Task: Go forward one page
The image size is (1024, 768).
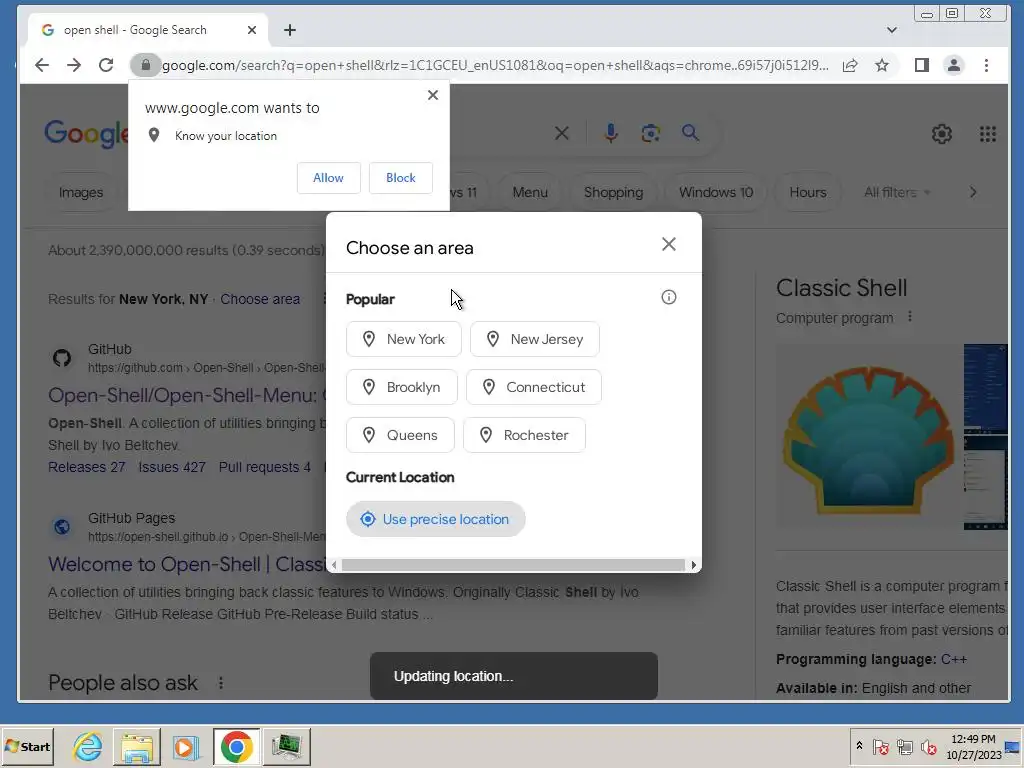Action: [x=74, y=65]
